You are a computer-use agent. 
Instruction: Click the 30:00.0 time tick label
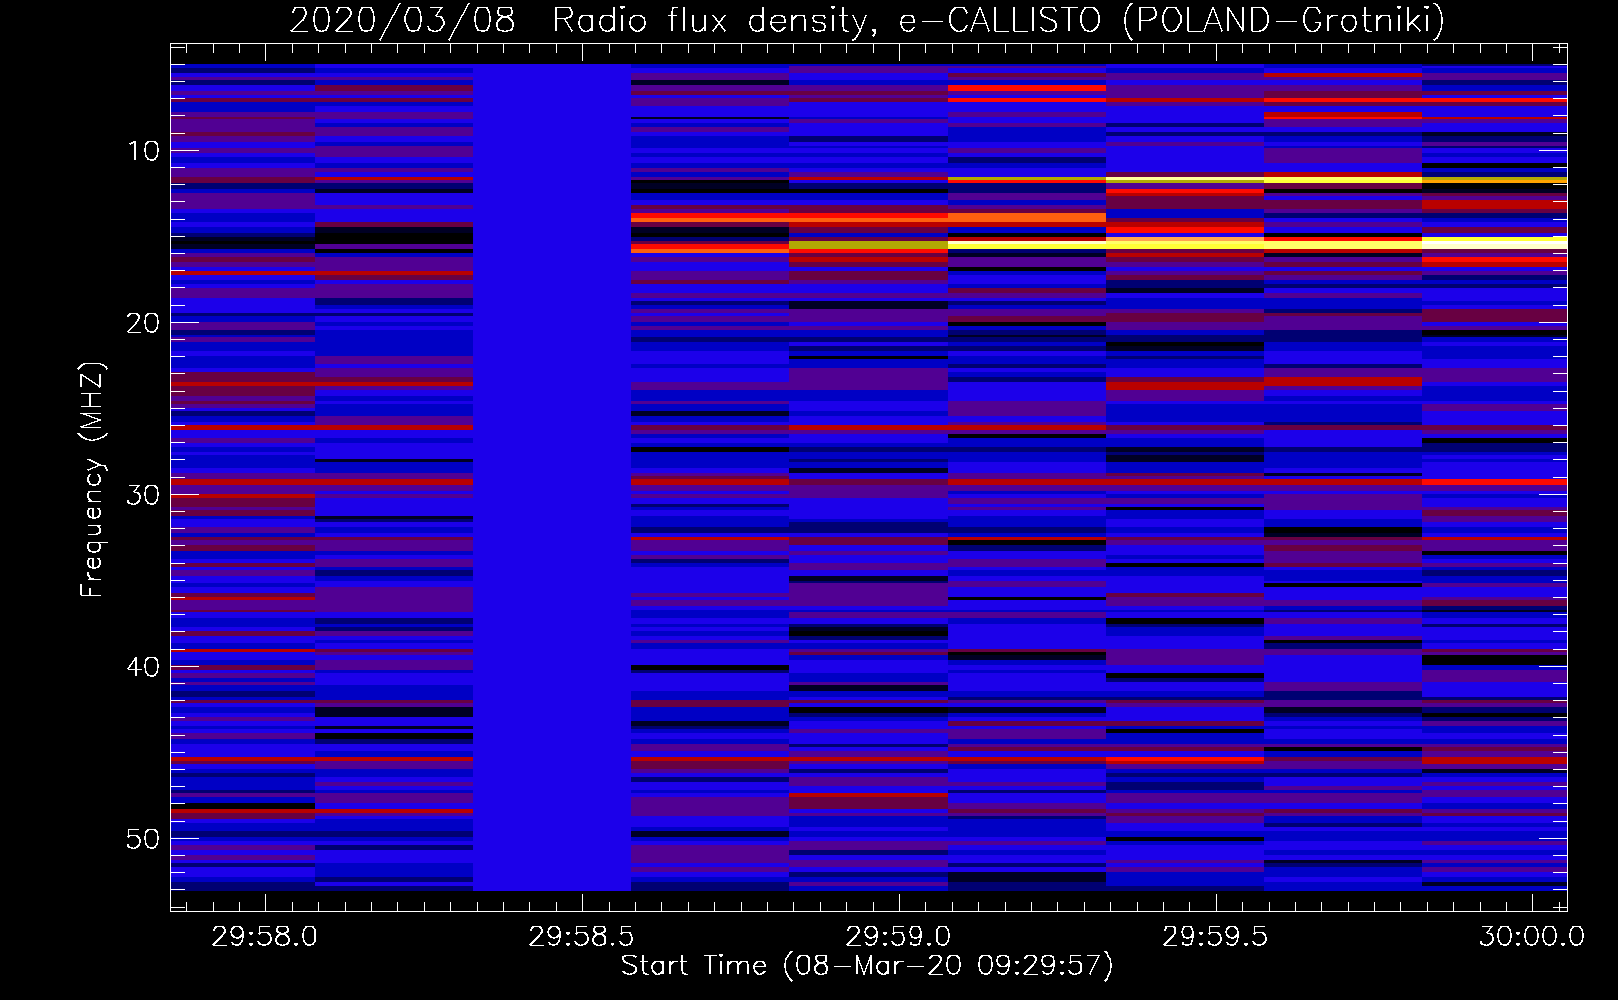1532,936
